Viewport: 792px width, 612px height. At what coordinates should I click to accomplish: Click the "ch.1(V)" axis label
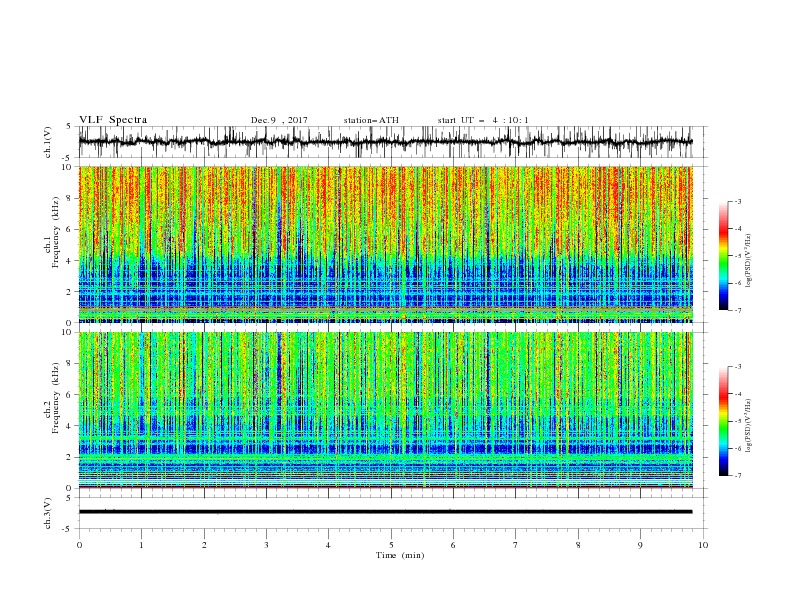[48, 142]
